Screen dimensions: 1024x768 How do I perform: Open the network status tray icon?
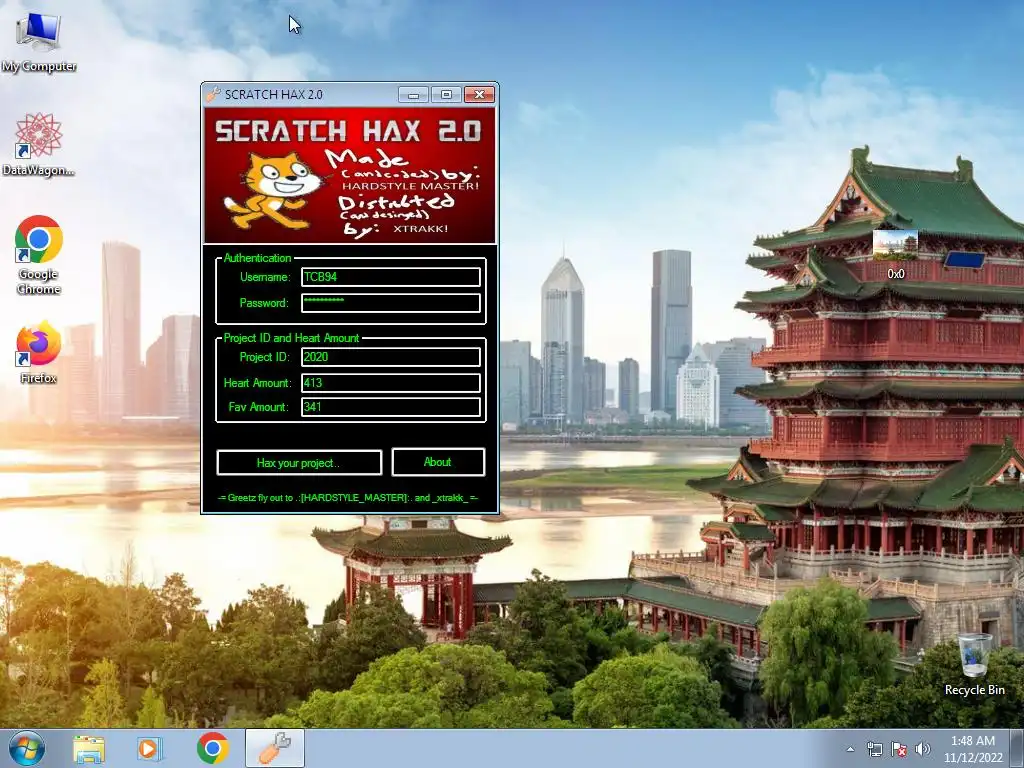pos(874,750)
